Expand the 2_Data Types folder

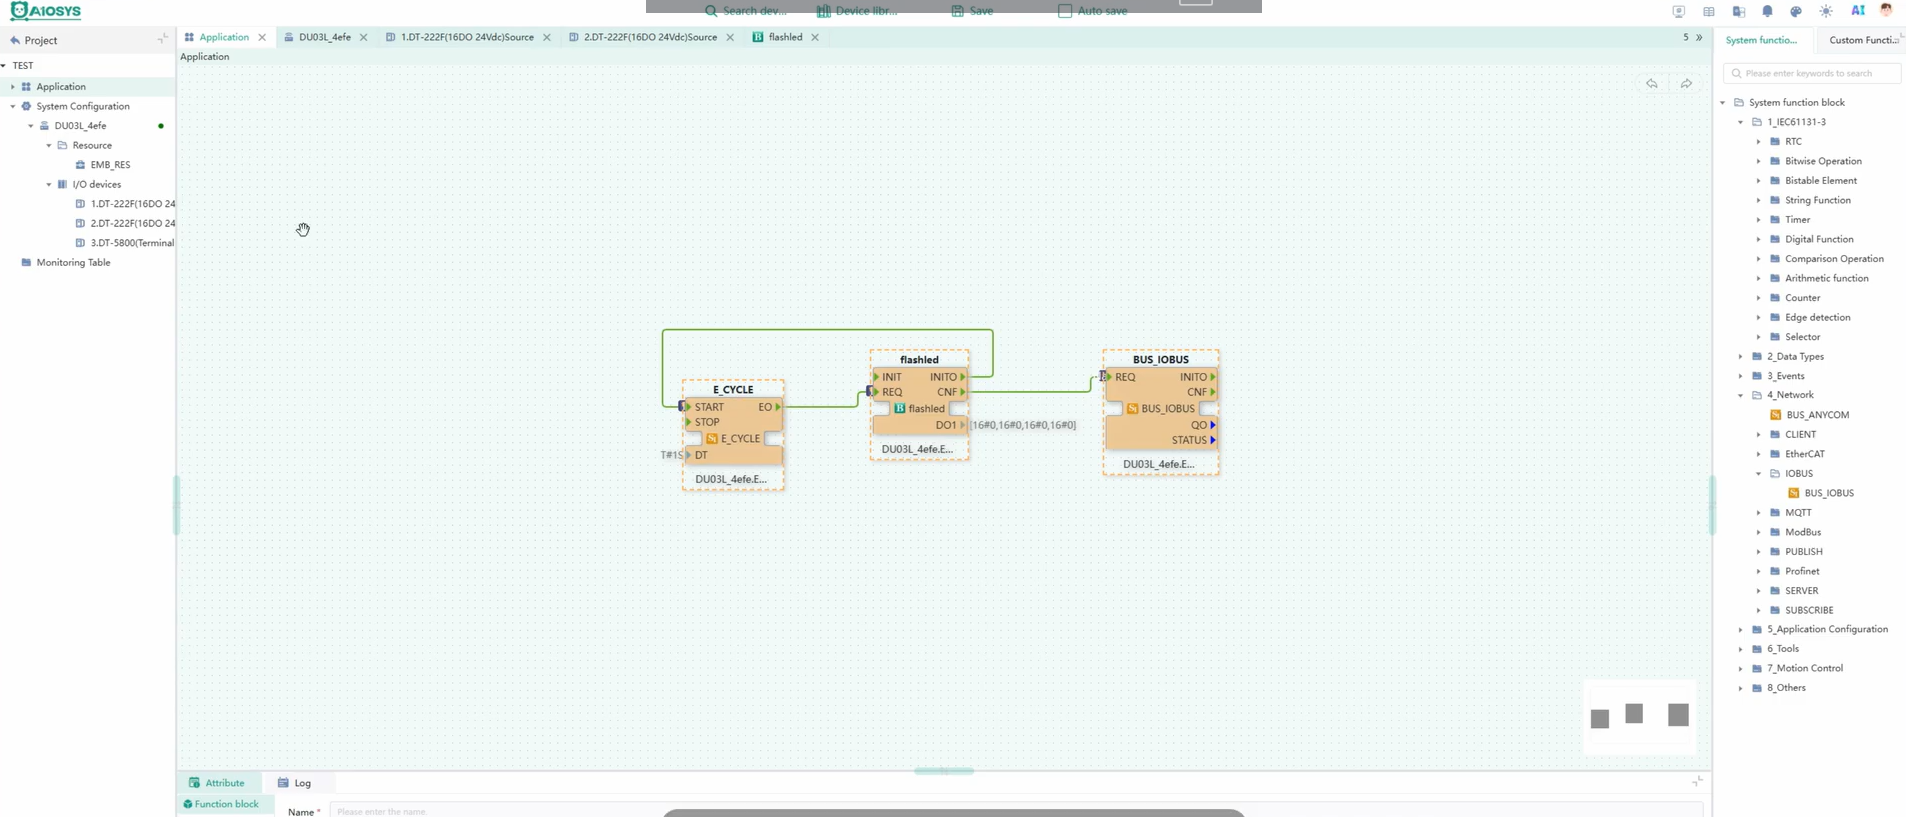[1740, 357]
